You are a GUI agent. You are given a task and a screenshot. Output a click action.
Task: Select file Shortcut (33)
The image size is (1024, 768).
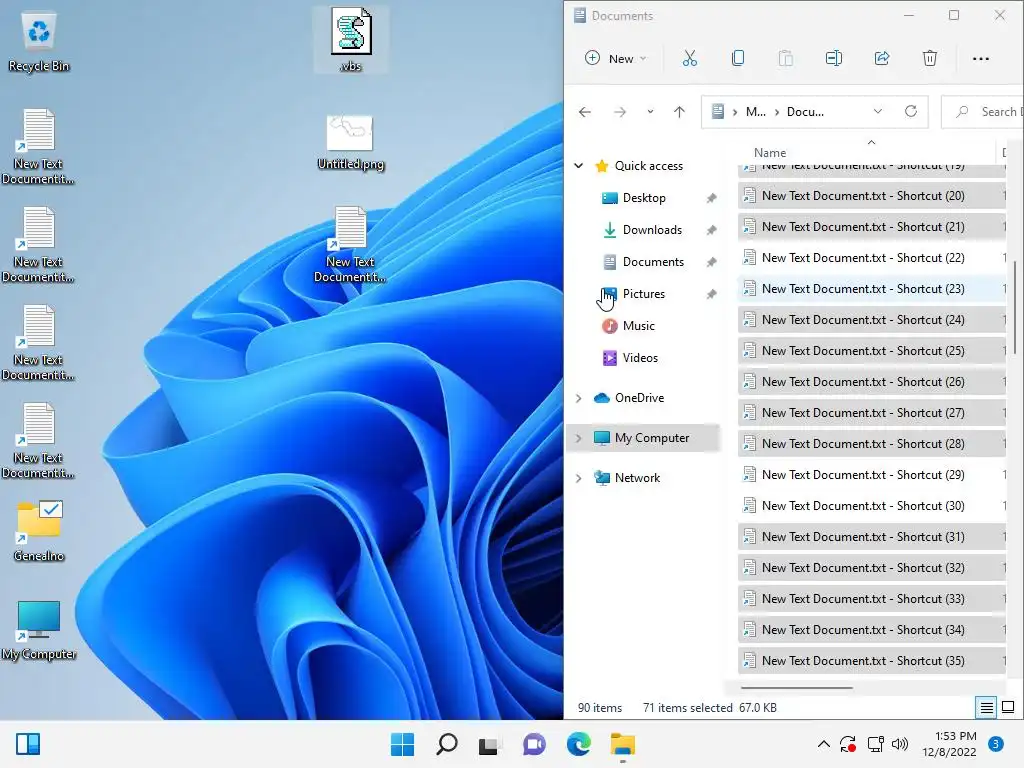coord(871,599)
